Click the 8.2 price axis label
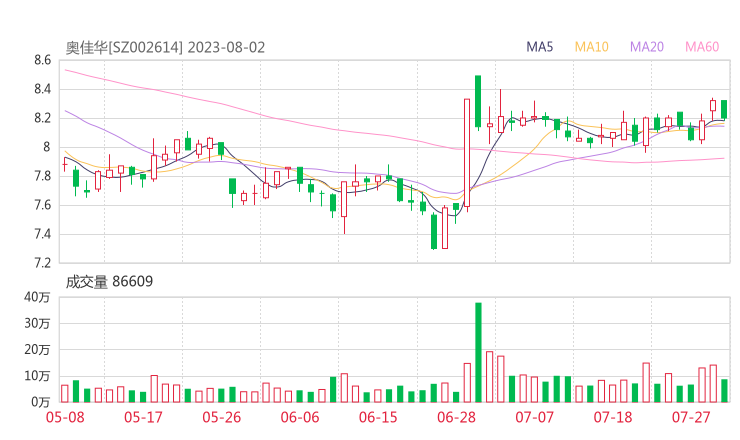The image size is (740, 440). coord(42,118)
